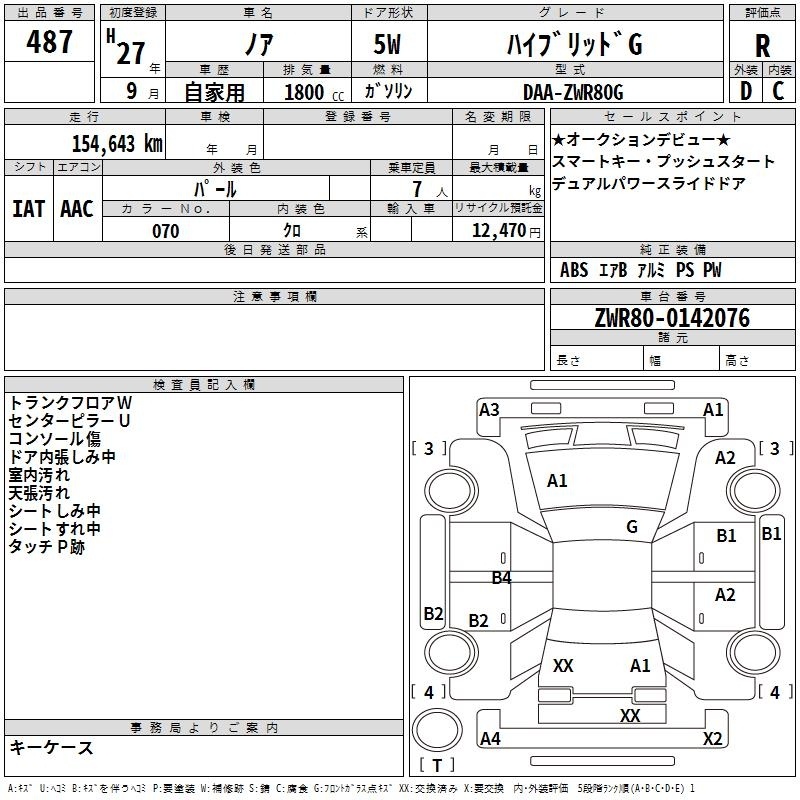Click the office notice キーケース
Screen dimensions: 800x800
click(x=52, y=747)
